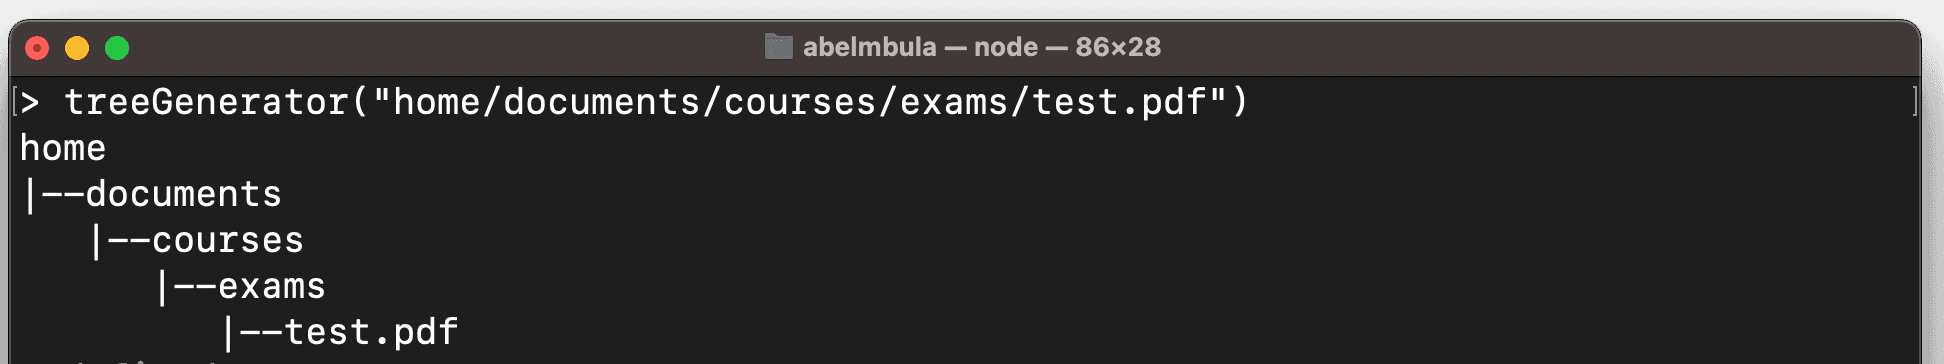
Task: Place cursor on treeGenerator function name
Action: click(x=206, y=102)
